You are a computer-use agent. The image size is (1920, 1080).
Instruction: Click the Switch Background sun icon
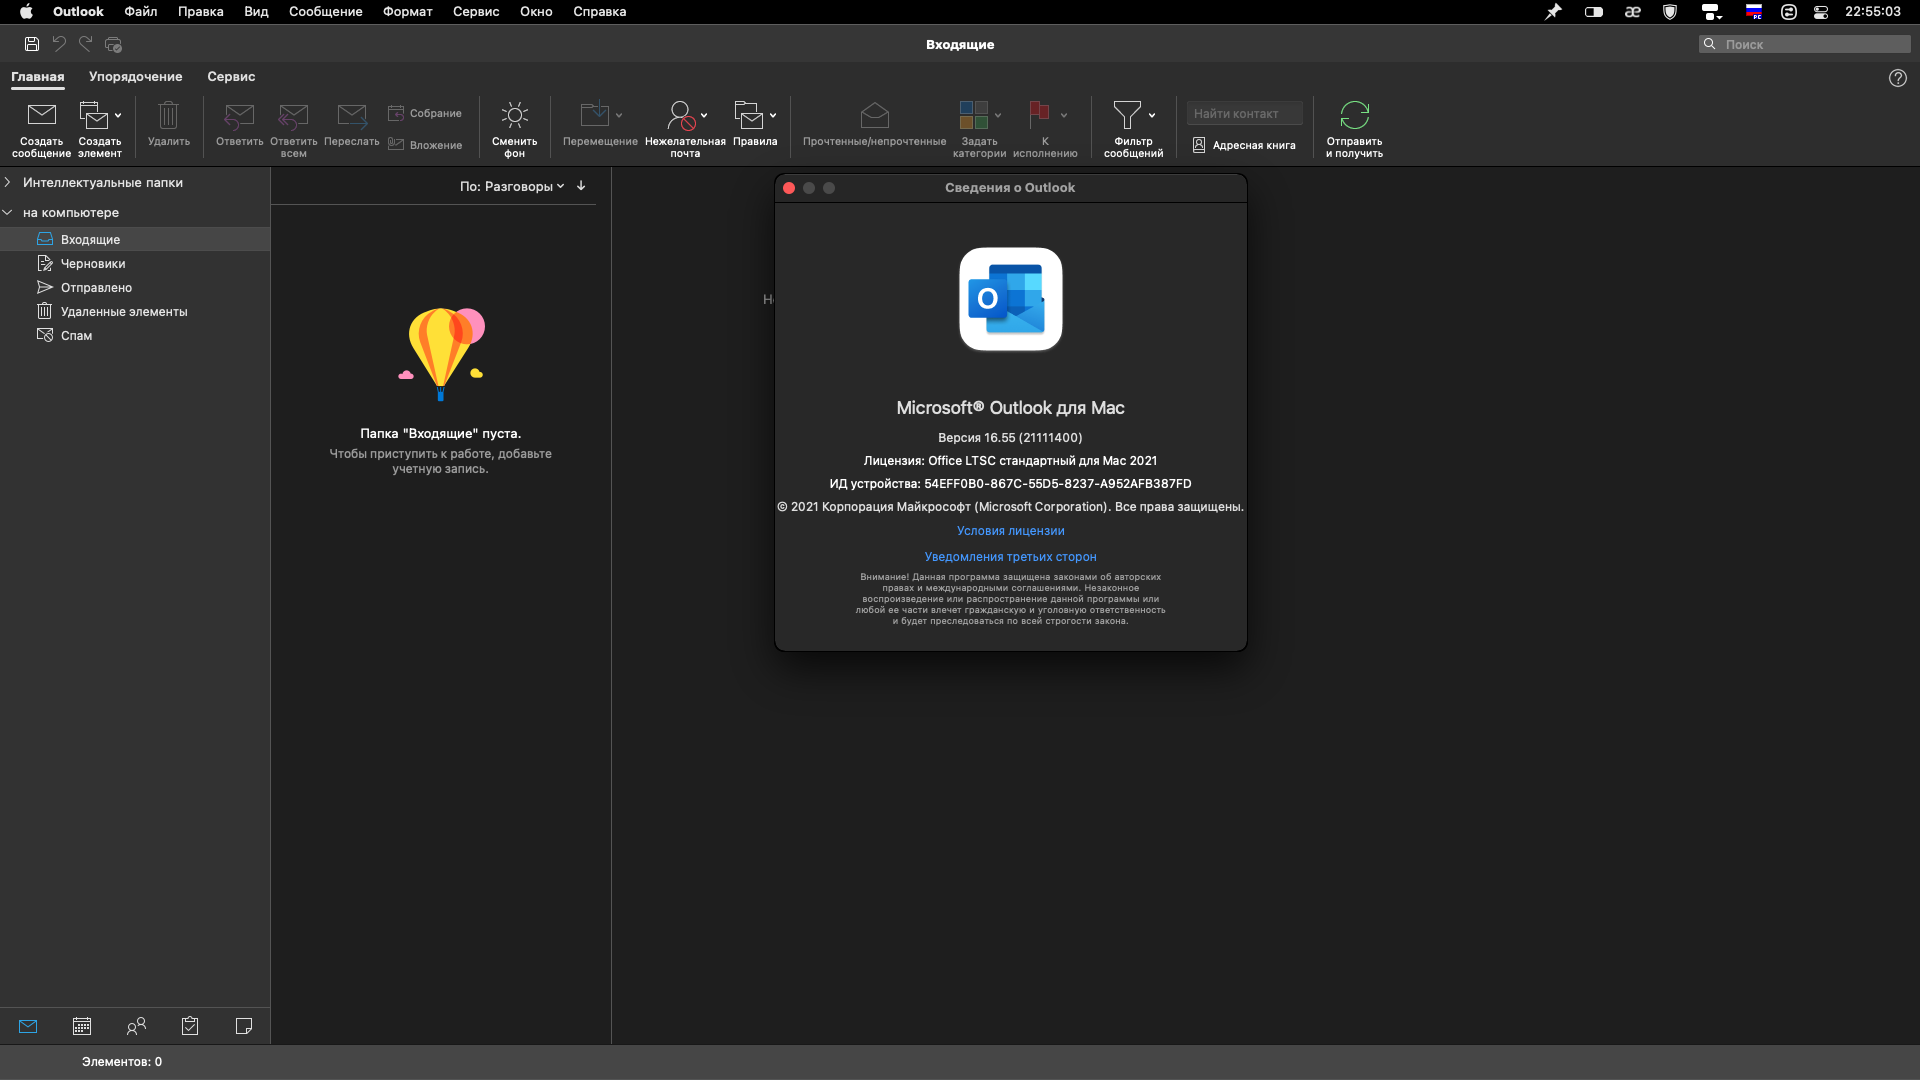point(514,115)
